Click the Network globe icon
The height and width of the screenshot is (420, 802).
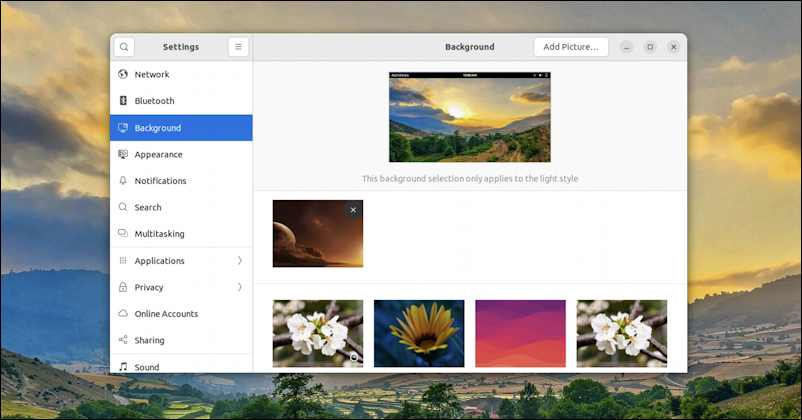123,74
